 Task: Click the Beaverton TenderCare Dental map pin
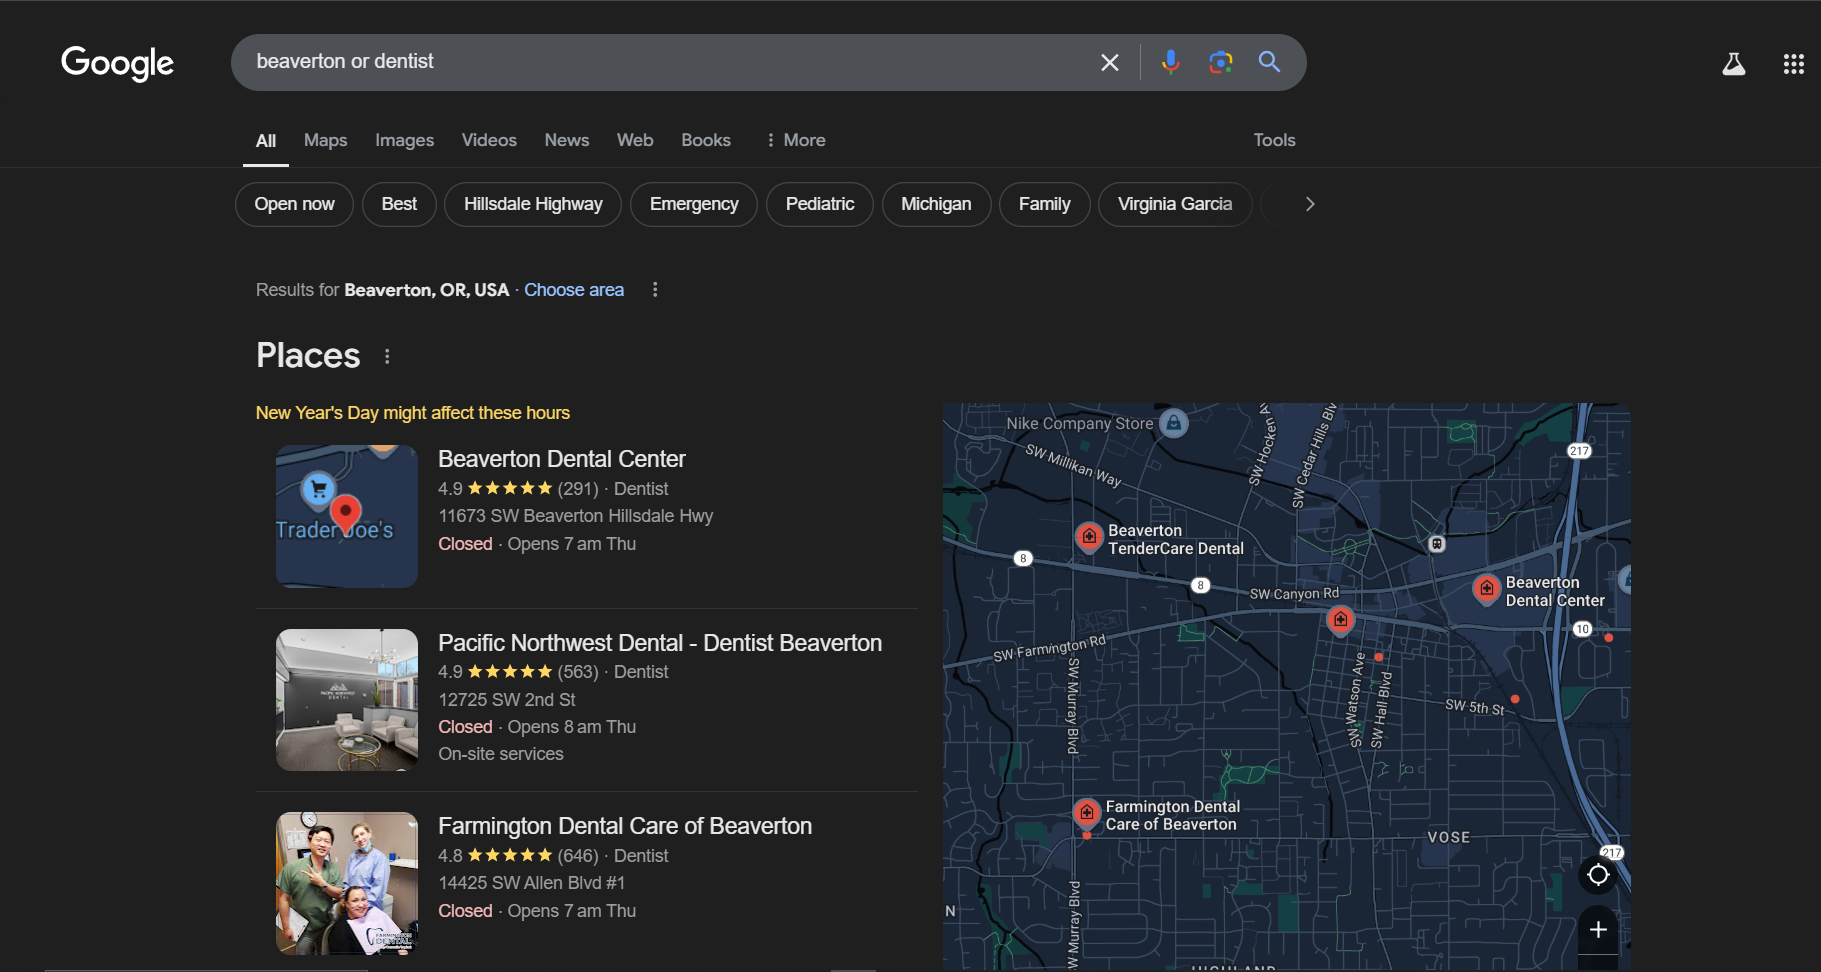pos(1089,537)
